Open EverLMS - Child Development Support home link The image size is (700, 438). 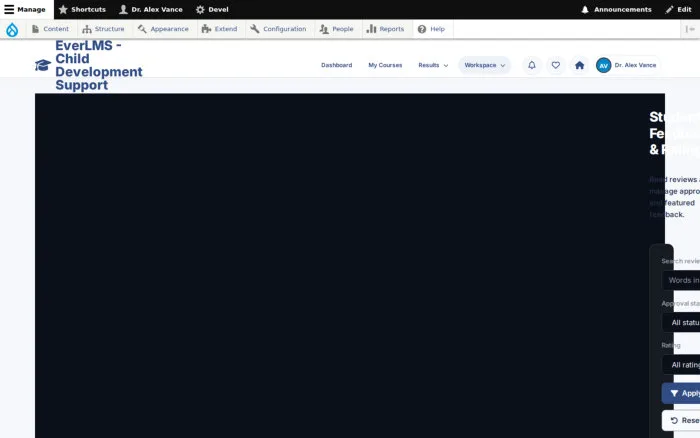coord(99,65)
